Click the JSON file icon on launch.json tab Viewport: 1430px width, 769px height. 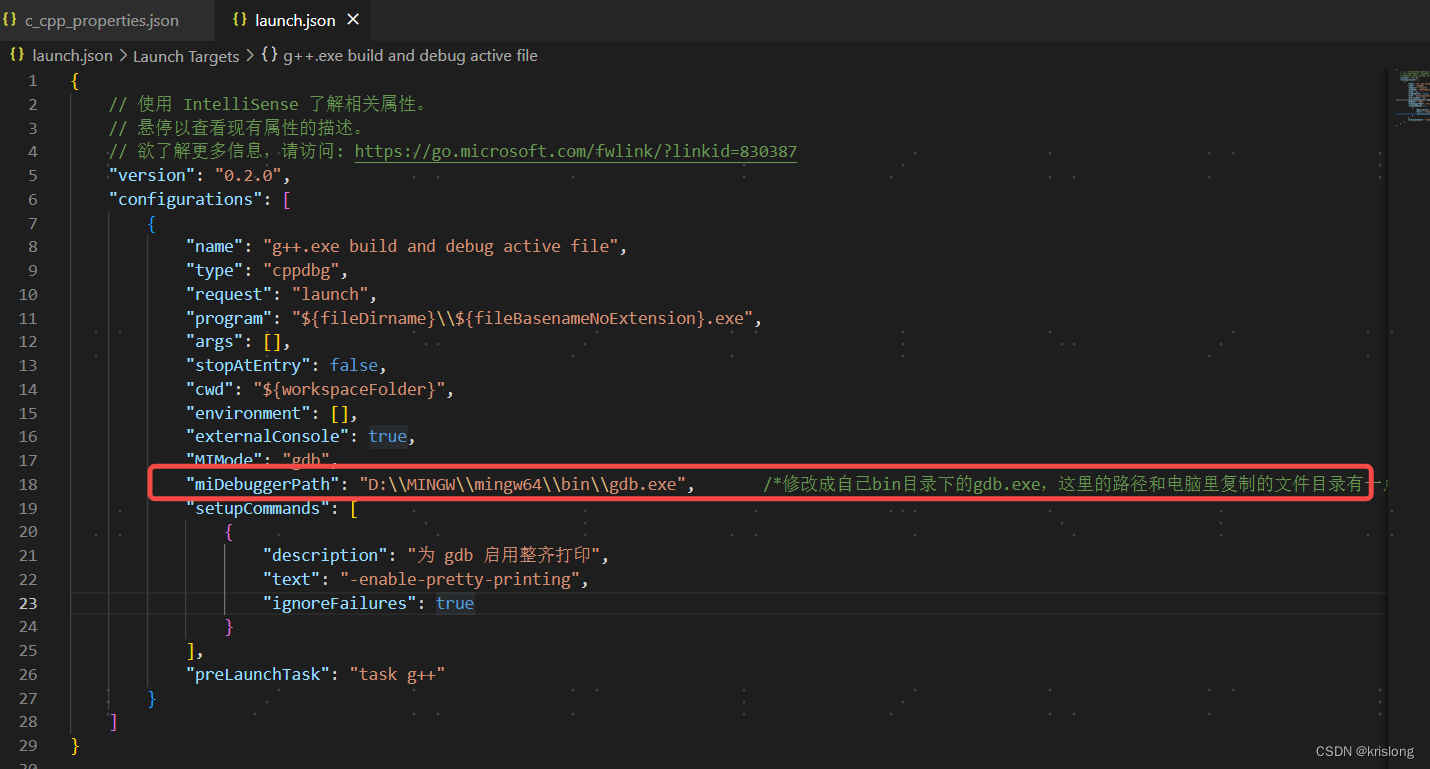tap(240, 20)
